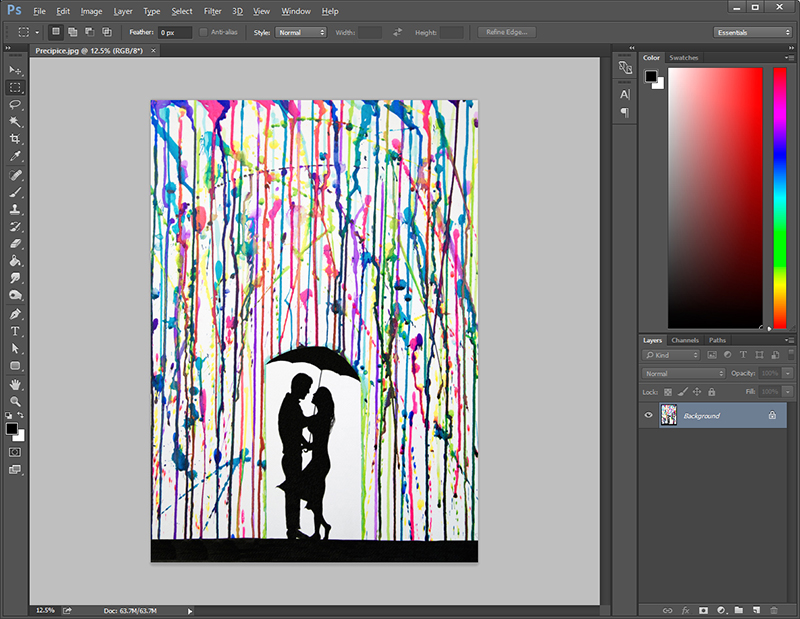Image resolution: width=800 pixels, height=619 pixels.
Task: Reset default foreground and background colors
Action: coord(9,415)
